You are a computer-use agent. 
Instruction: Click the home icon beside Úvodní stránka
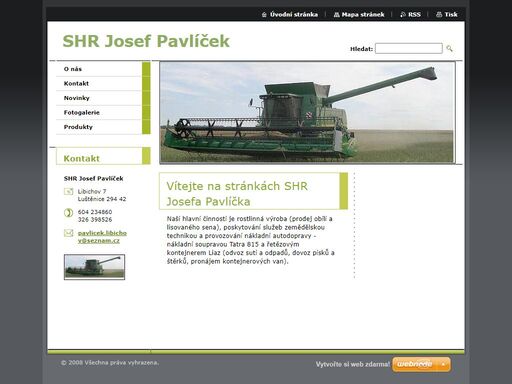click(x=264, y=15)
